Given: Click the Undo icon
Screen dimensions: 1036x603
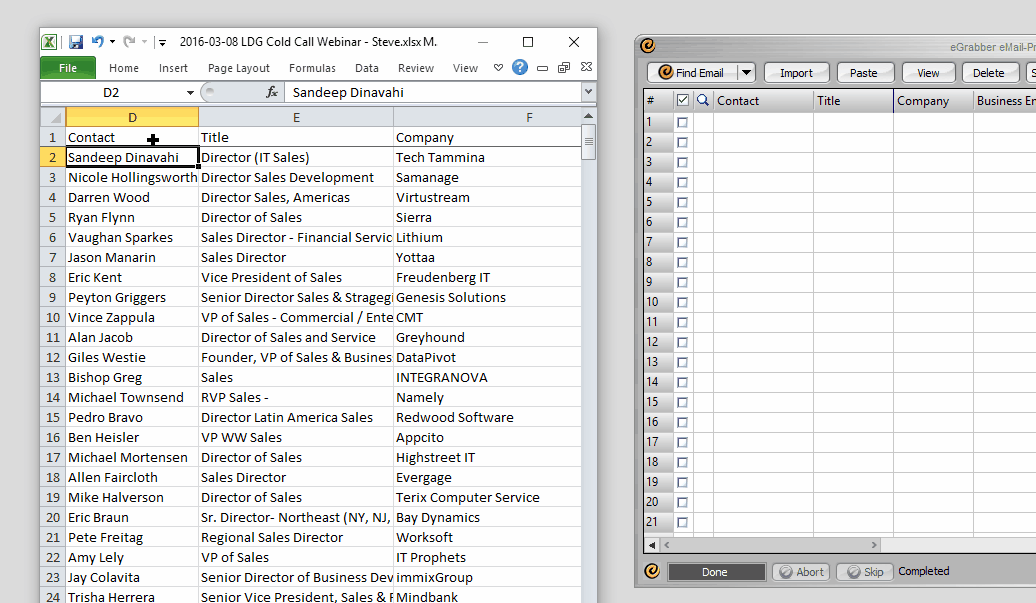Looking at the screenshot, I should click(98, 41).
